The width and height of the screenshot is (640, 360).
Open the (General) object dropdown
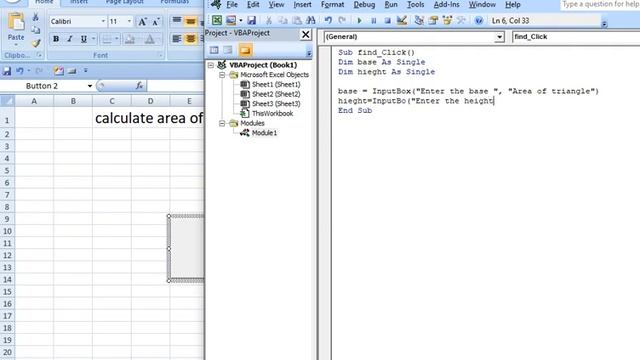(x=499, y=37)
